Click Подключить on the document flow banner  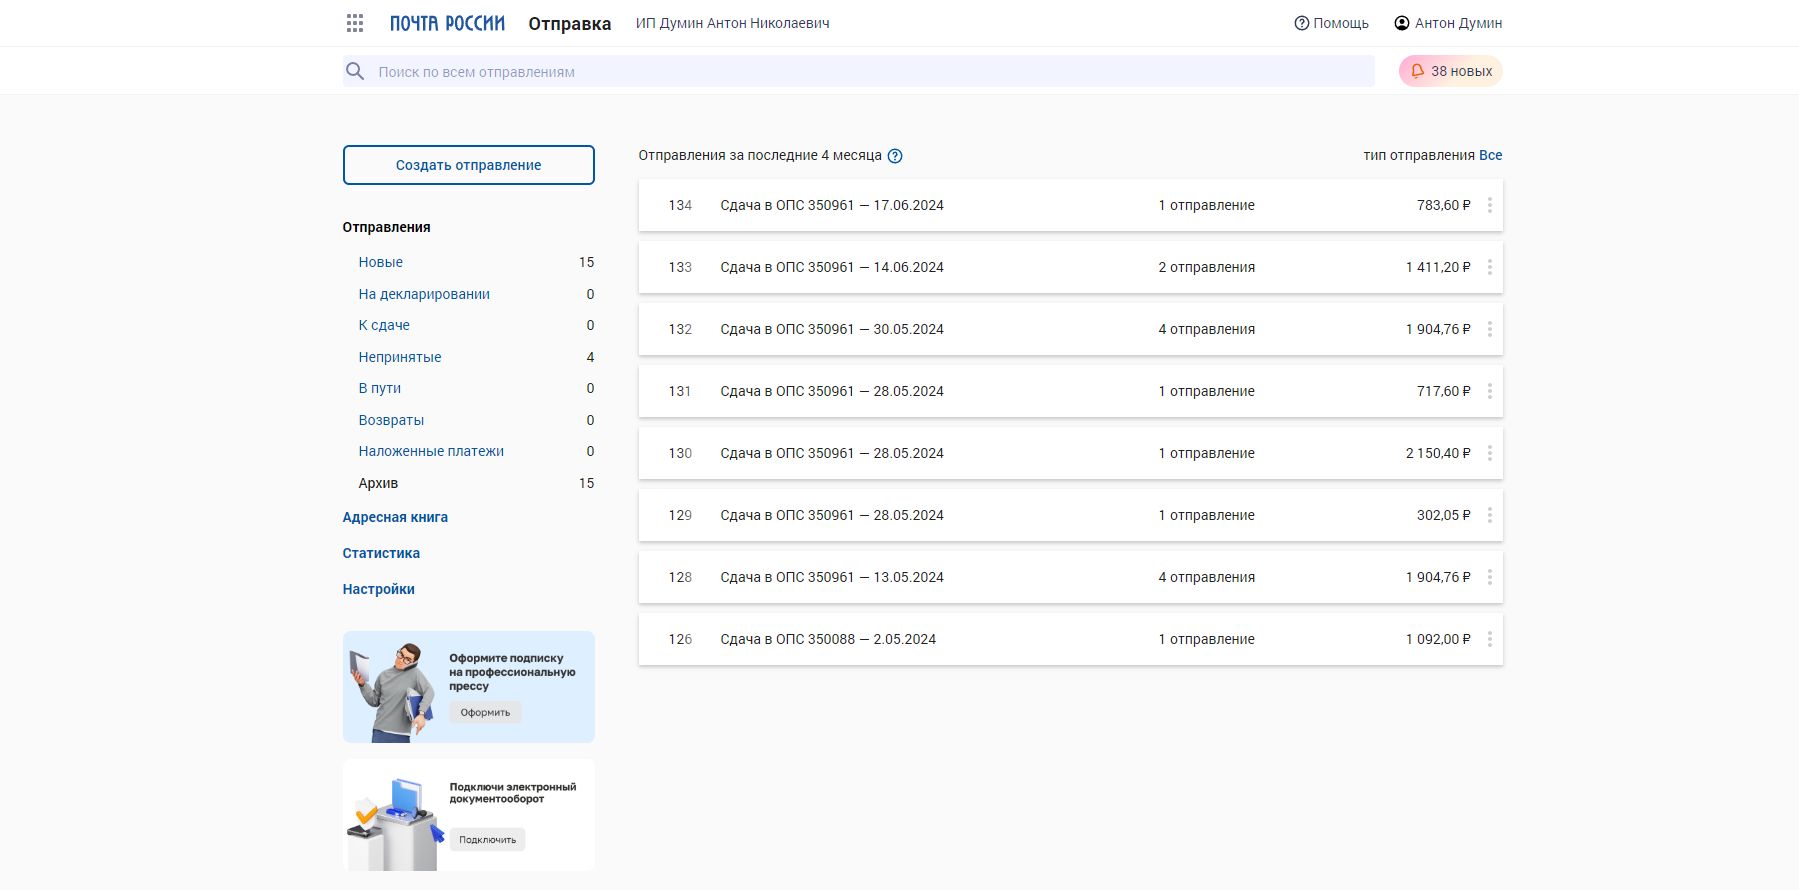click(487, 839)
